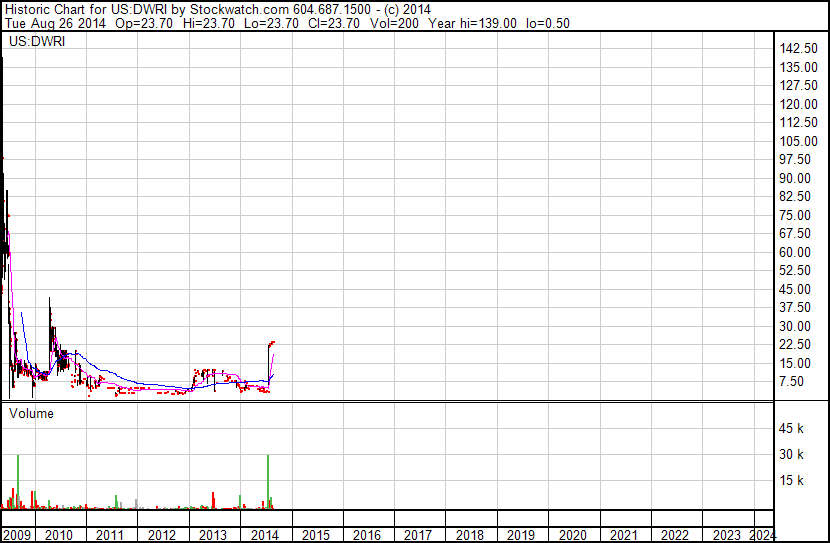This screenshot has width=830, height=543.
Task: Click the 2014 year label
Action: pos(265,535)
